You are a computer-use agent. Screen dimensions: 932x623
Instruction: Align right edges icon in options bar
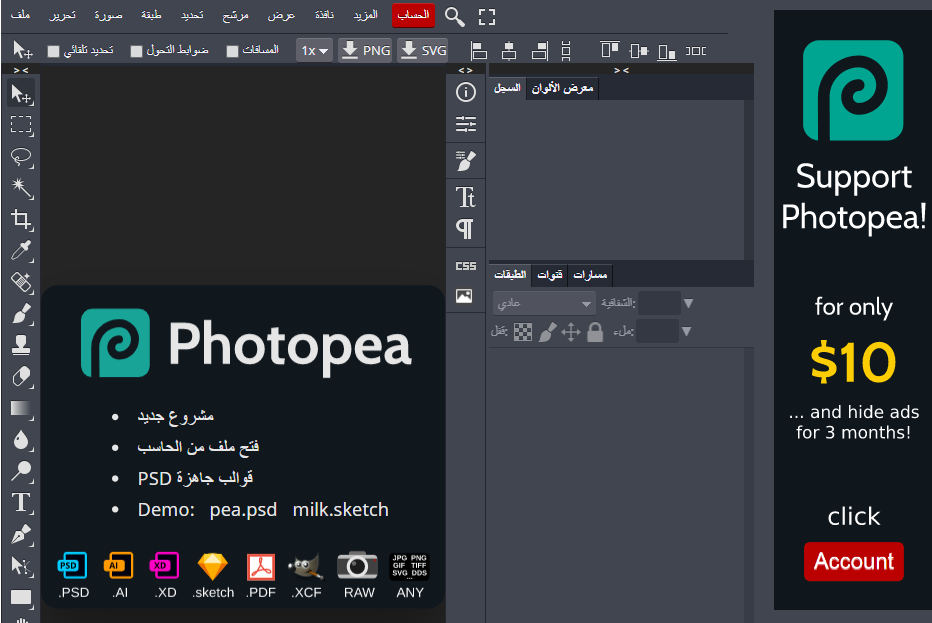point(540,51)
